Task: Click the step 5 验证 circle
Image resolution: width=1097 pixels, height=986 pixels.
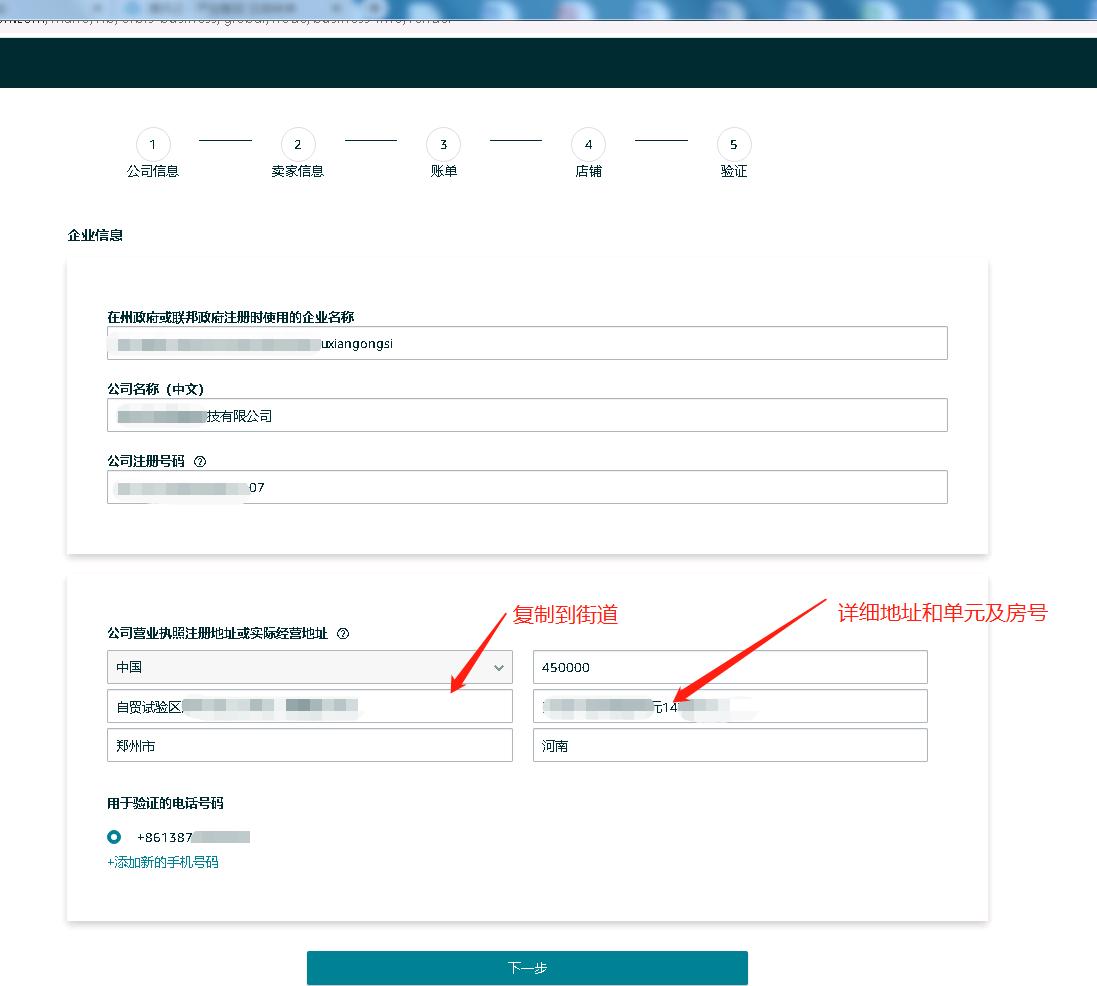Action: pyautogui.click(x=733, y=144)
